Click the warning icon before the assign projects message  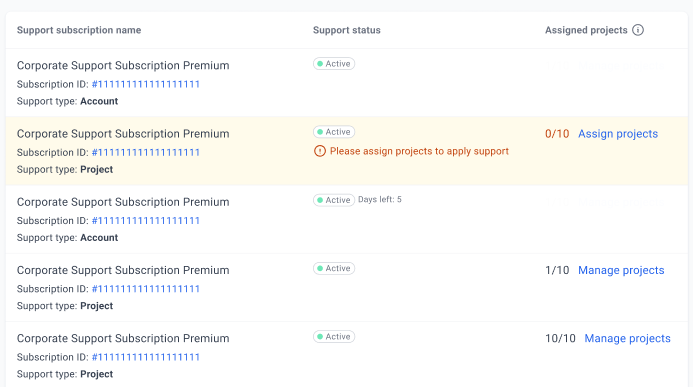(x=320, y=151)
